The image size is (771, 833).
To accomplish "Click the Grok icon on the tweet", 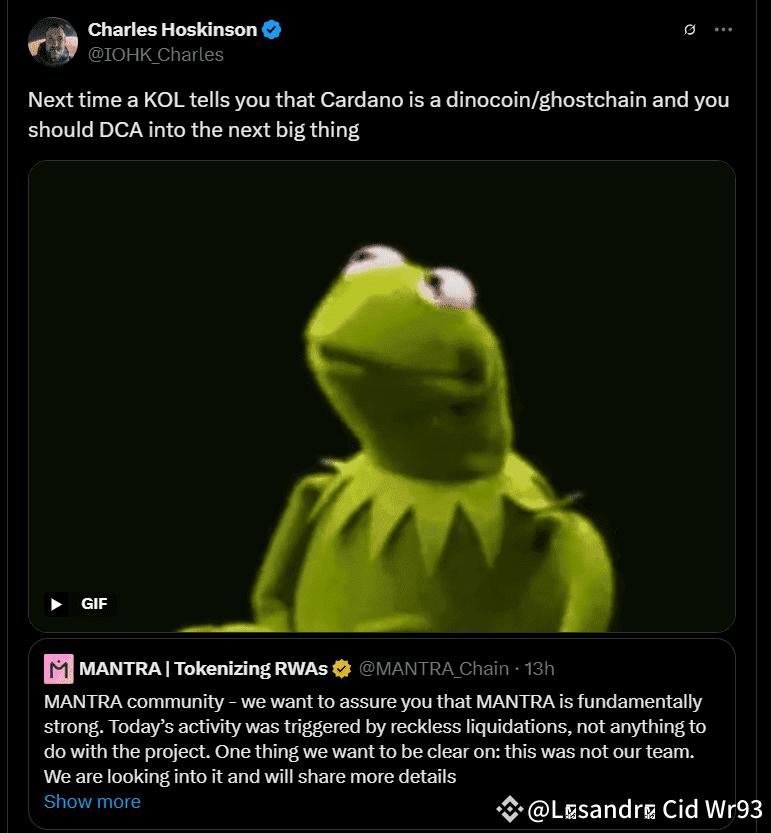I will point(689,30).
